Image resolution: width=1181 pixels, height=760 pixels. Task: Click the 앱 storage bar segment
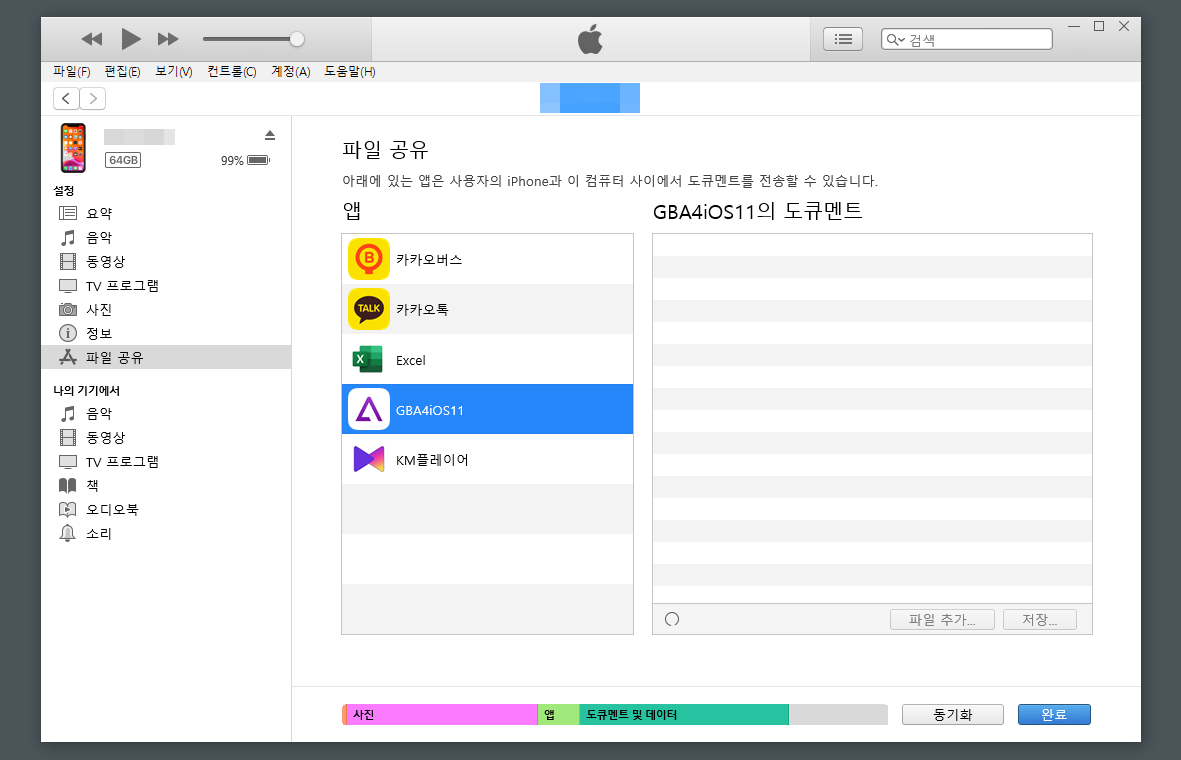pos(559,715)
